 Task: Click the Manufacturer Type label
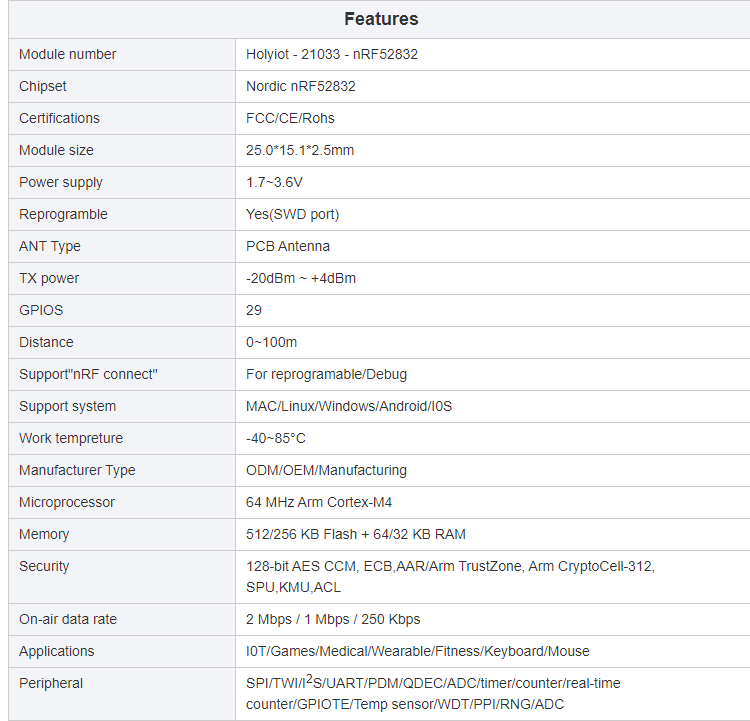(77, 470)
